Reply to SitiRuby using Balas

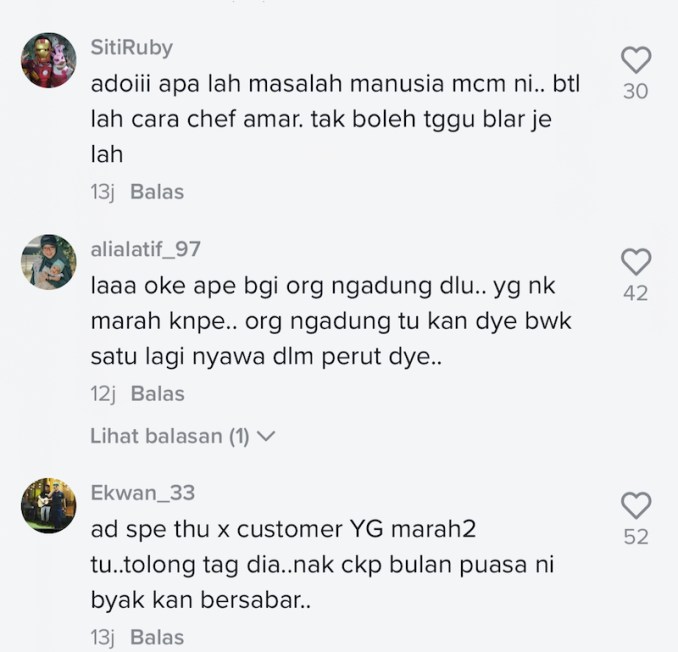point(157,192)
